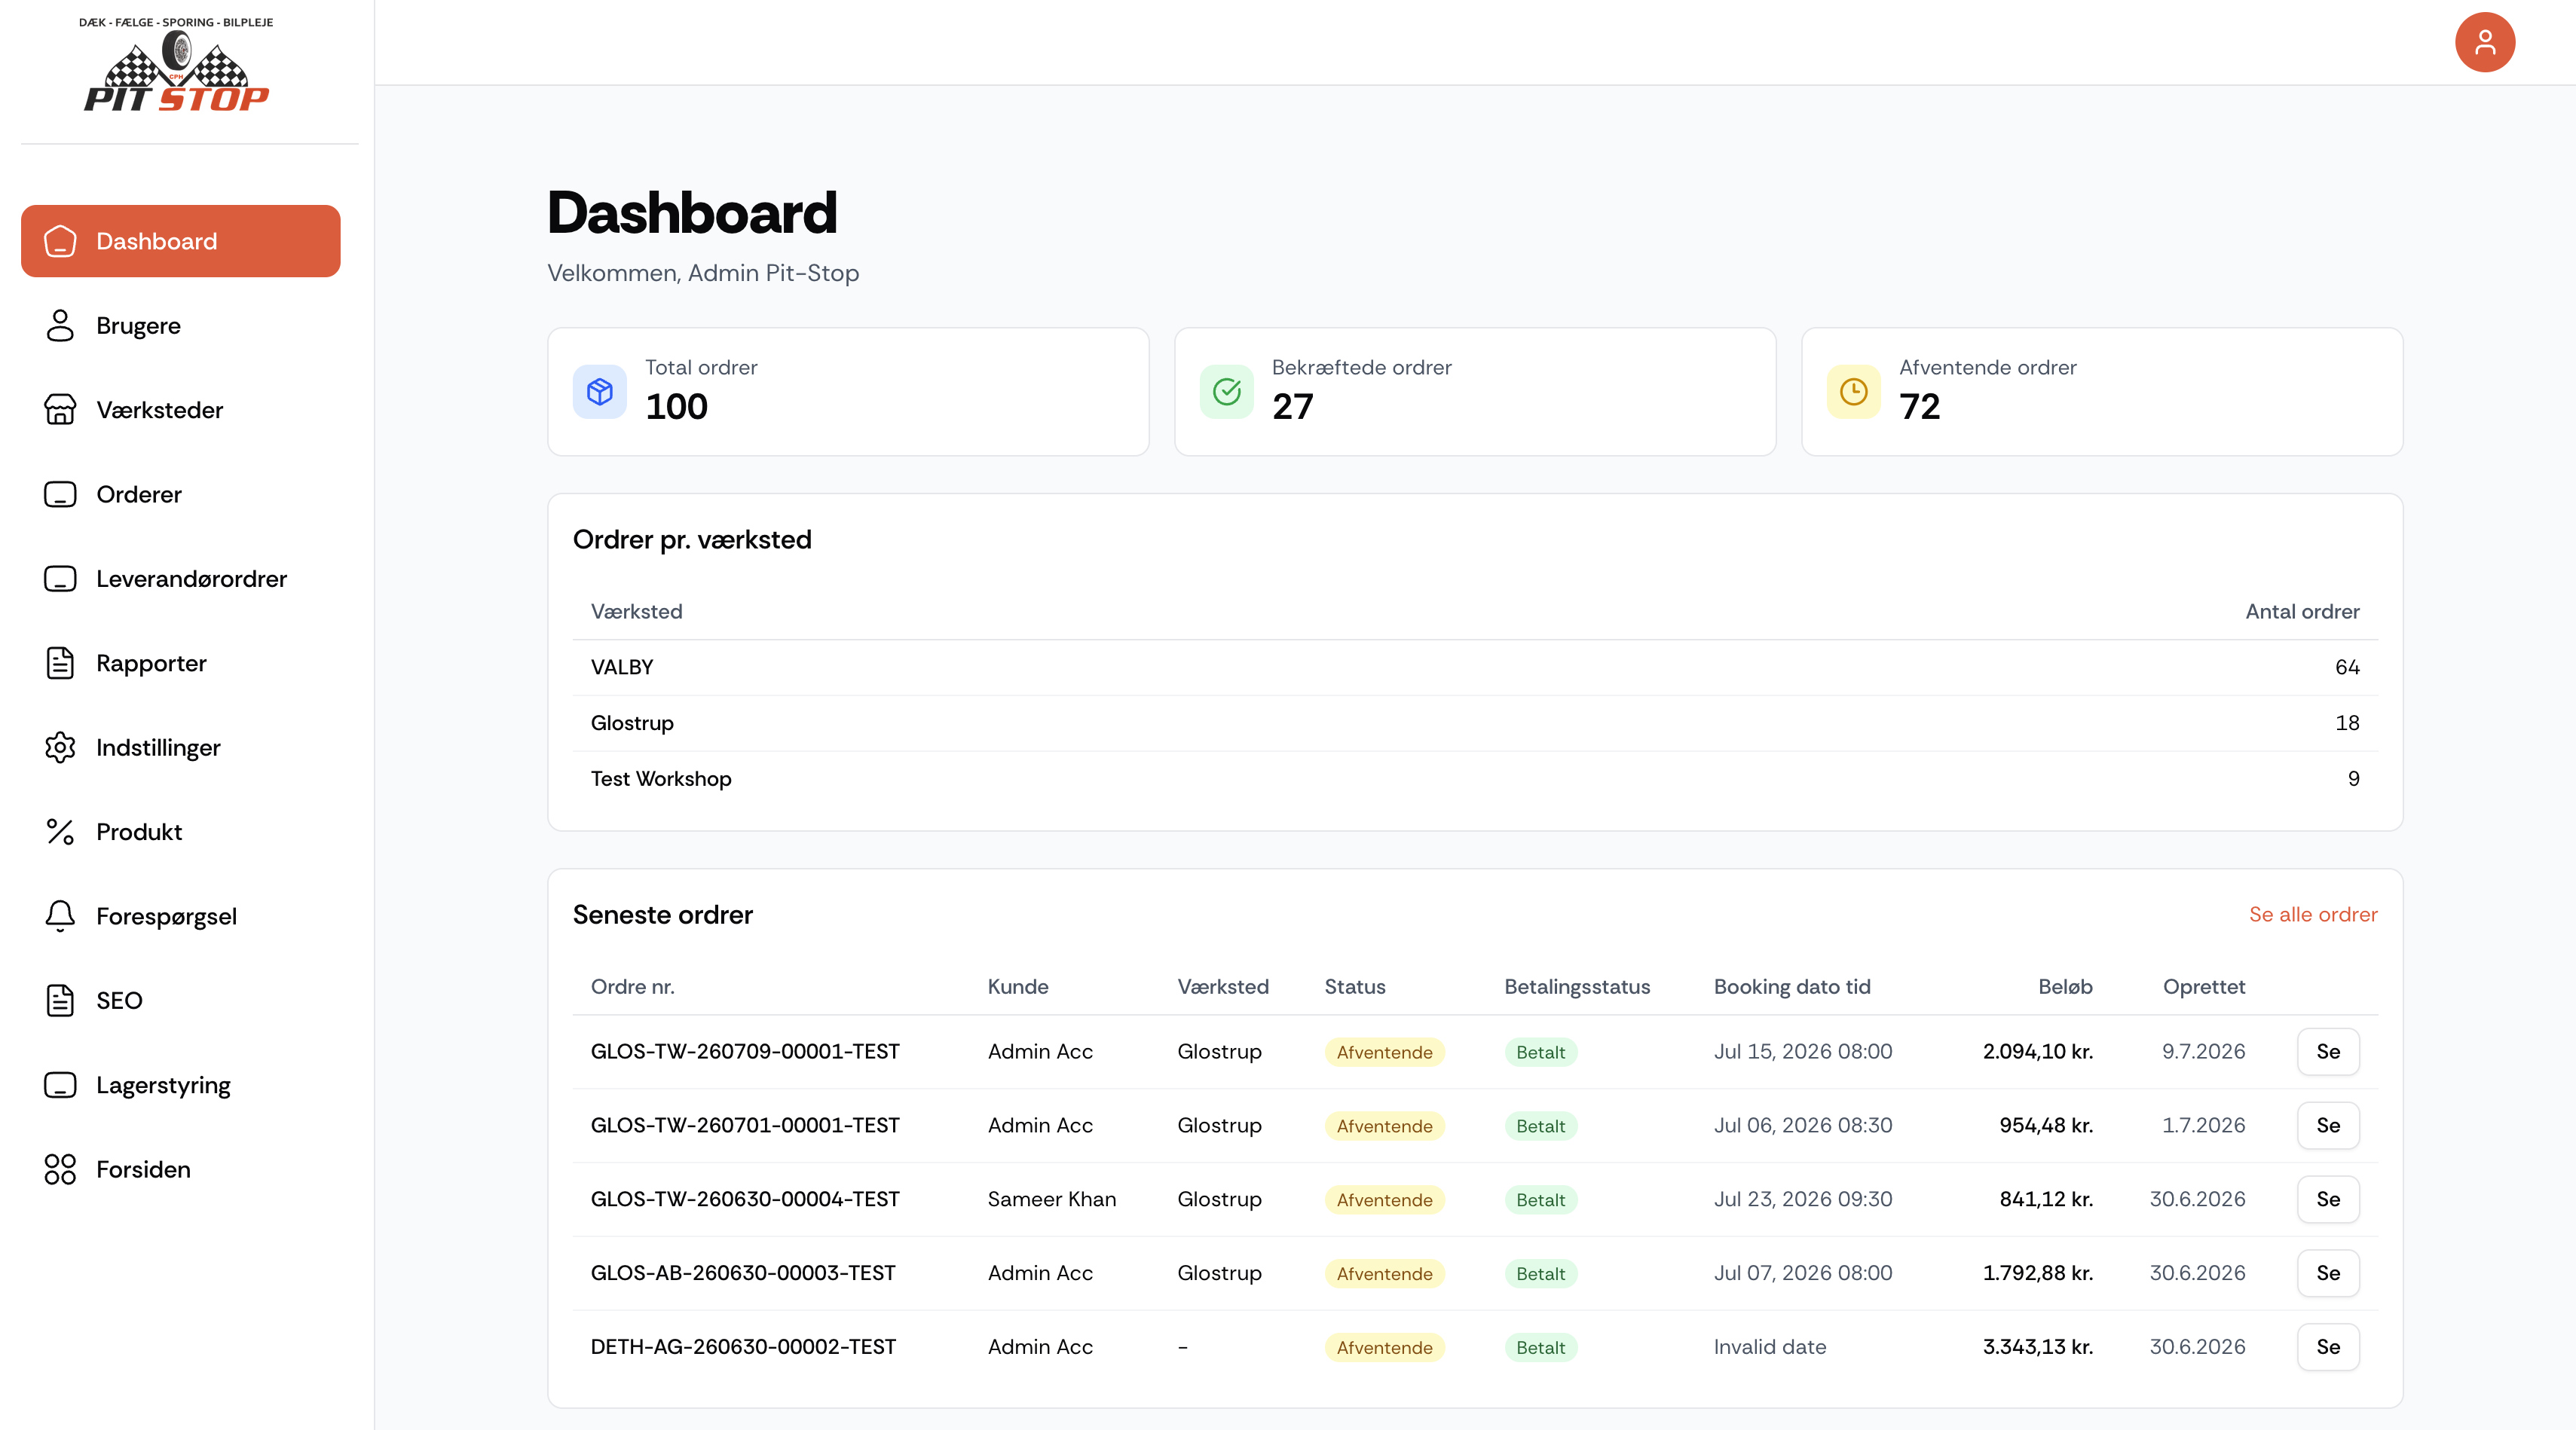The image size is (2576, 1430).
Task: Open the Indstillinger menu label
Action: 158,747
